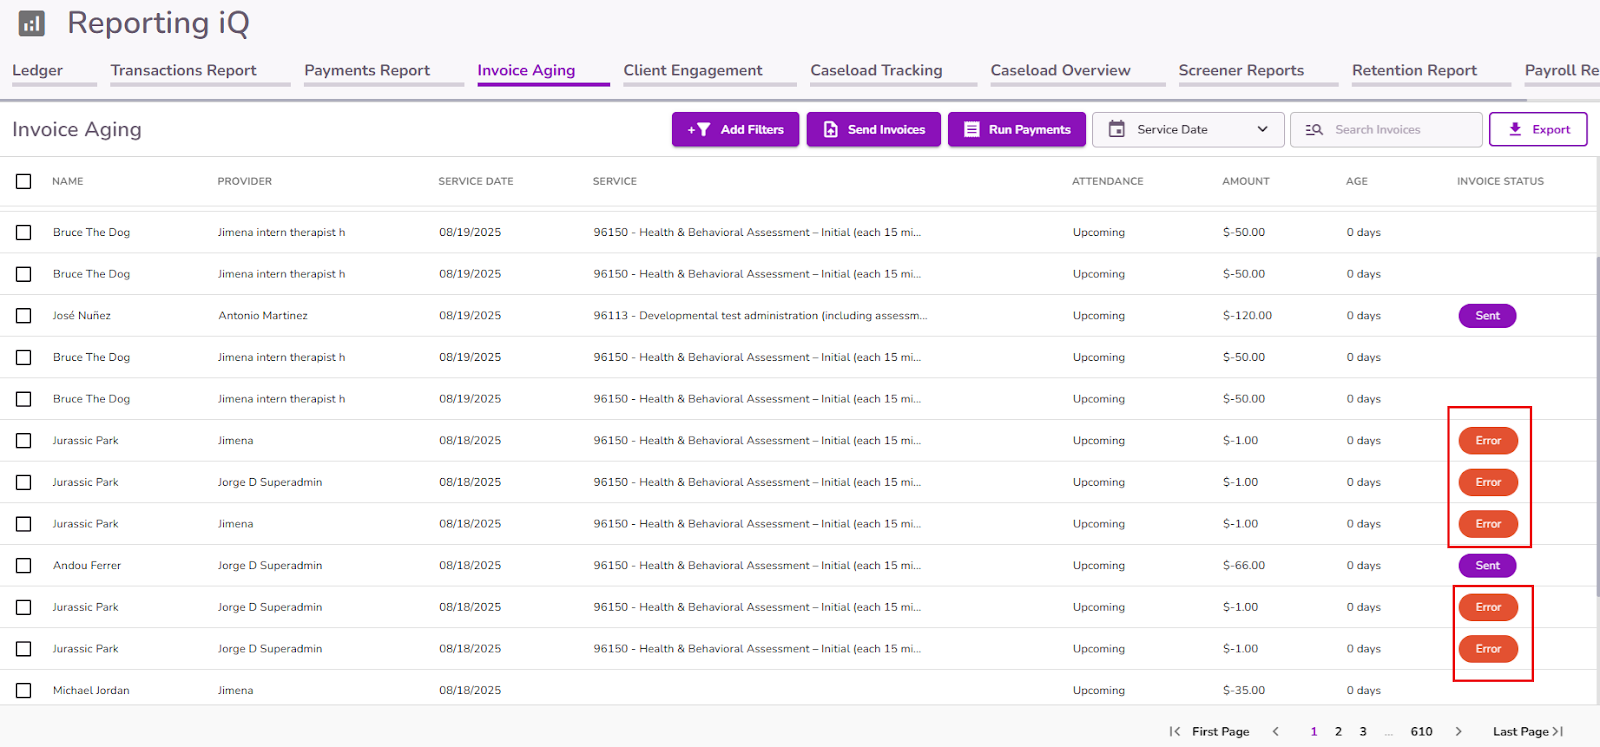Viewport: 1600px width, 747px height.
Task: Go to first page using the skip-back icon
Action: (1175, 732)
